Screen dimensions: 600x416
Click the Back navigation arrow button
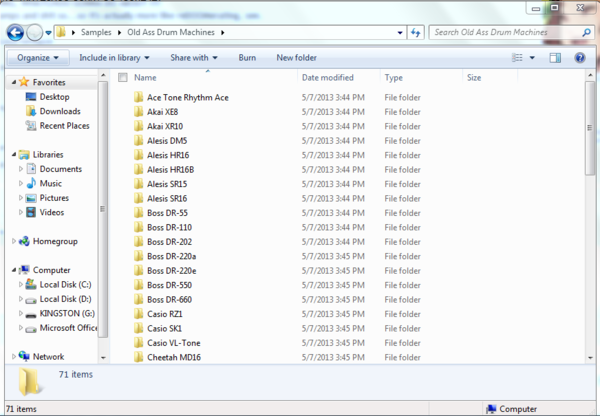pos(14,33)
